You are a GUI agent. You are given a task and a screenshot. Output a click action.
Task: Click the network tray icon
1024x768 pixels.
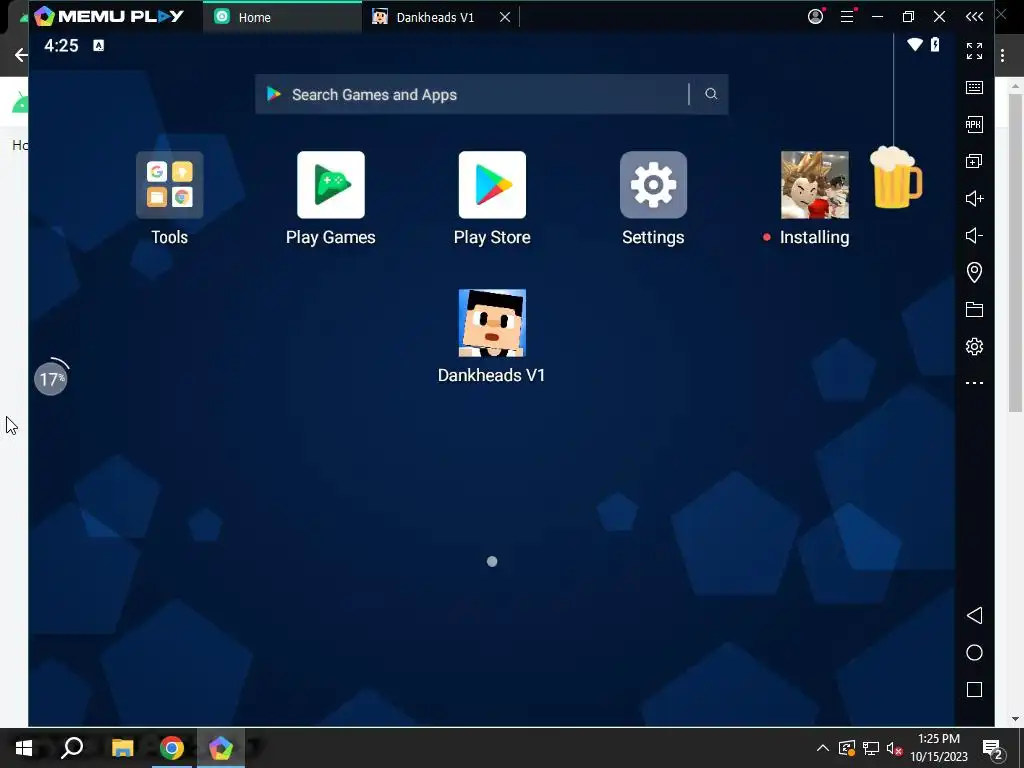[x=871, y=748]
